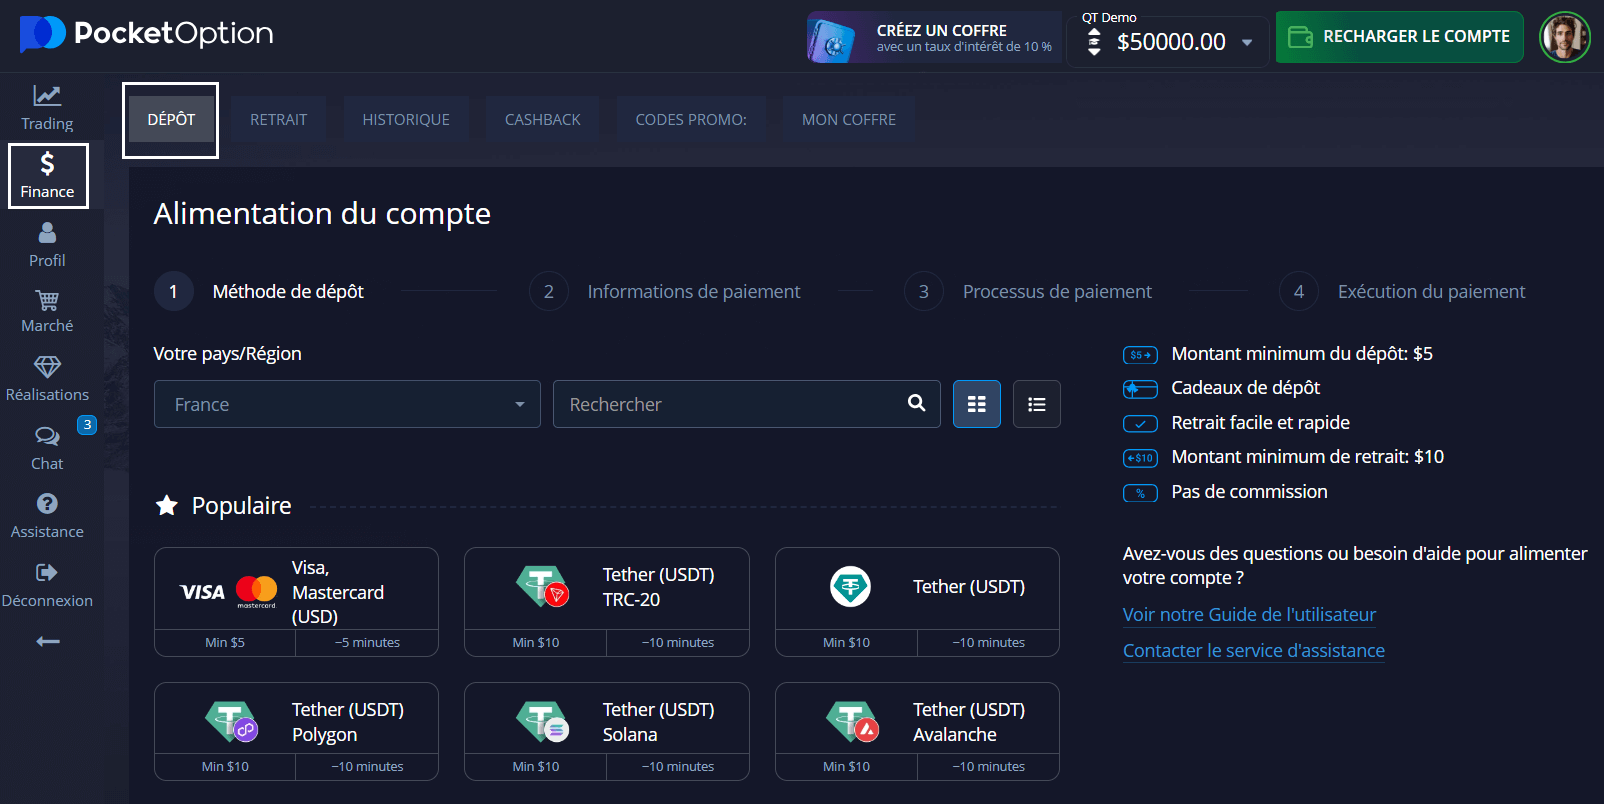Choose Tether (USDT) Solana deposit method
This screenshot has width=1604, height=804.
tap(607, 731)
